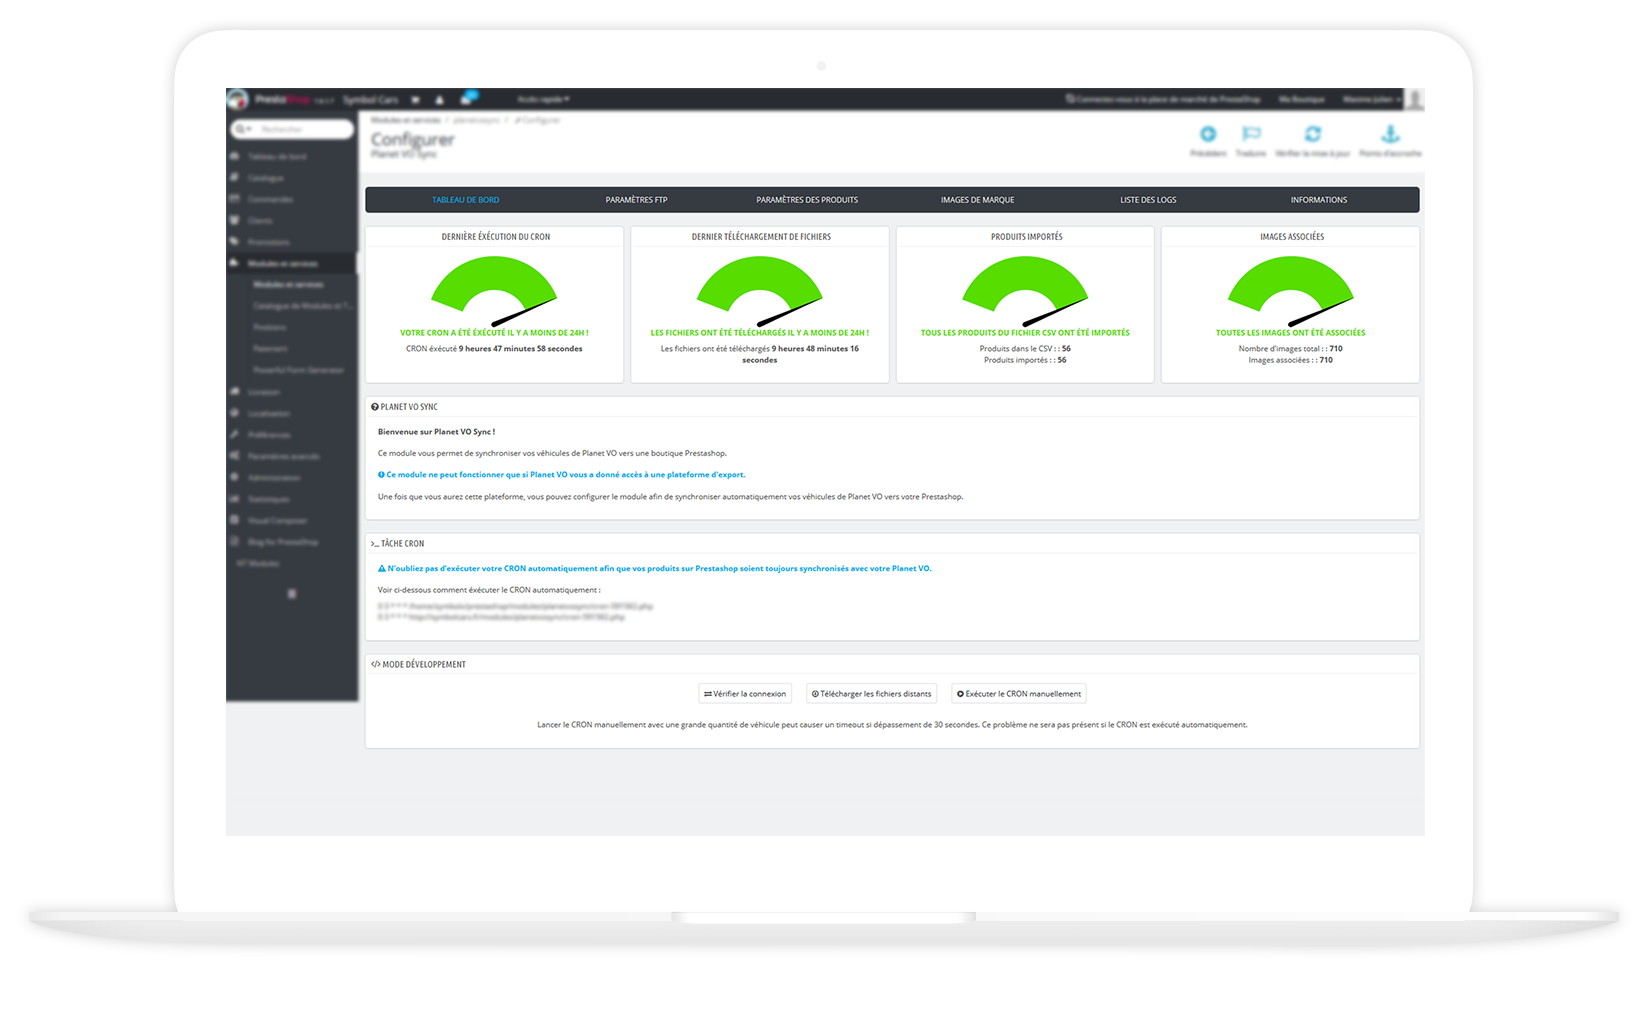Click 'CRON éxécuté 9 heures 47 minutes' text
Image resolution: width=1648 pixels, height=1016 pixels.
[494, 349]
